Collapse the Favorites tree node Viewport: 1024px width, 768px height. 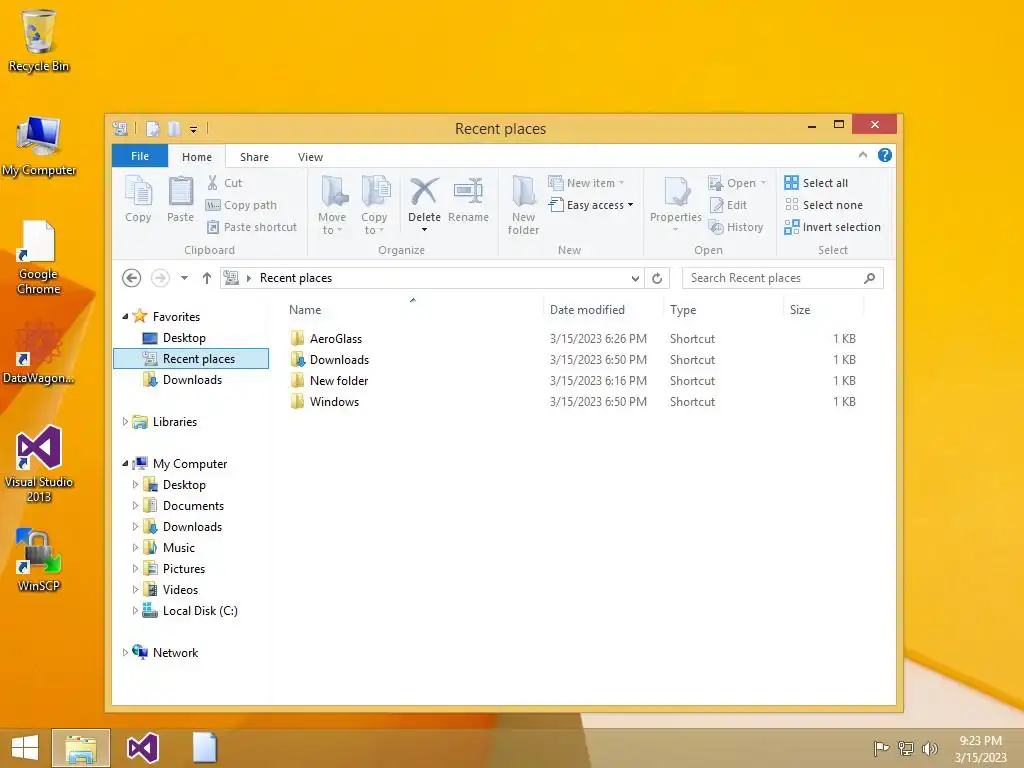pyautogui.click(x=125, y=317)
